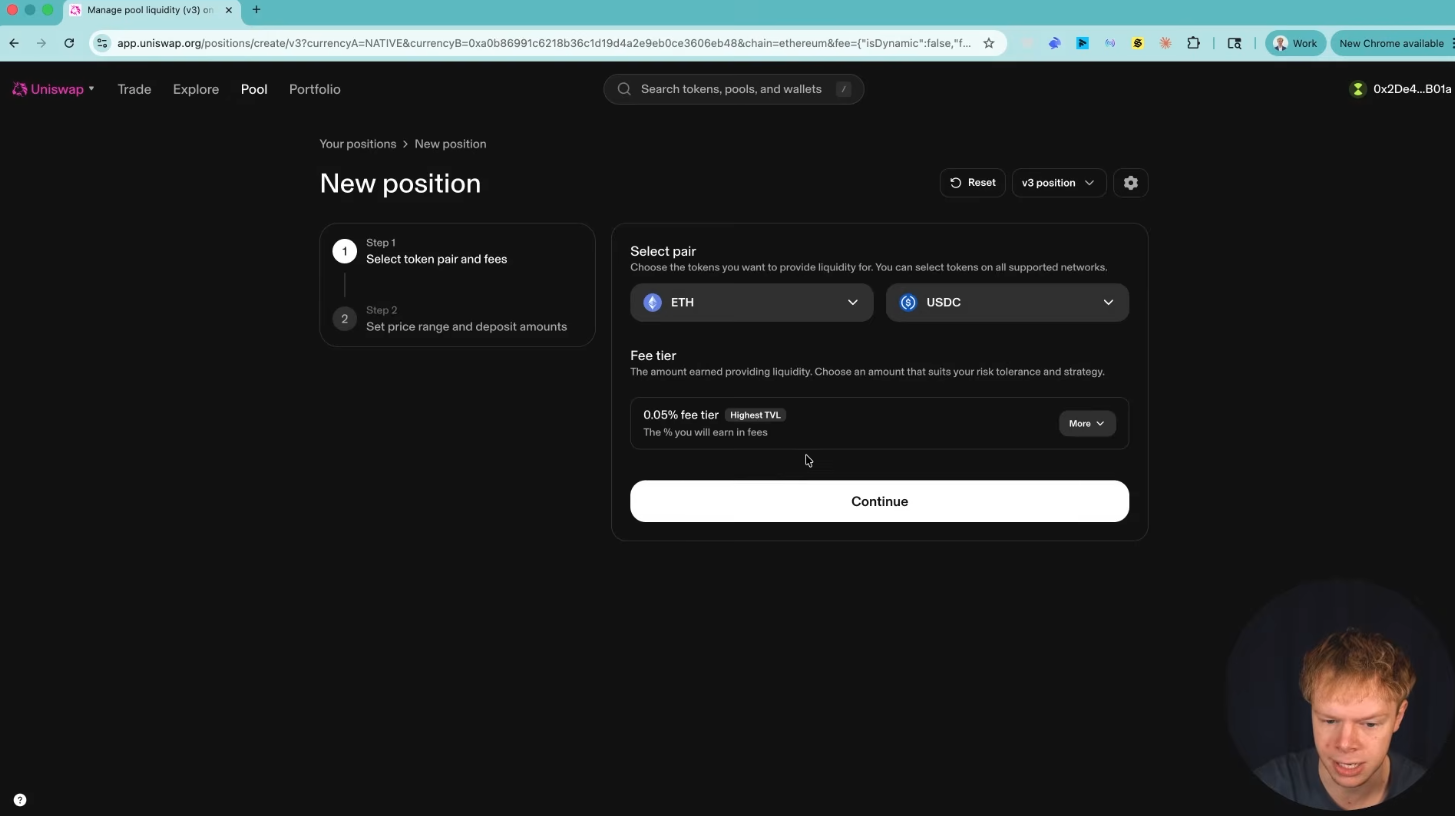The image size is (1455, 816).
Task: Go back to Your positions breadcrumb
Action: point(358,144)
